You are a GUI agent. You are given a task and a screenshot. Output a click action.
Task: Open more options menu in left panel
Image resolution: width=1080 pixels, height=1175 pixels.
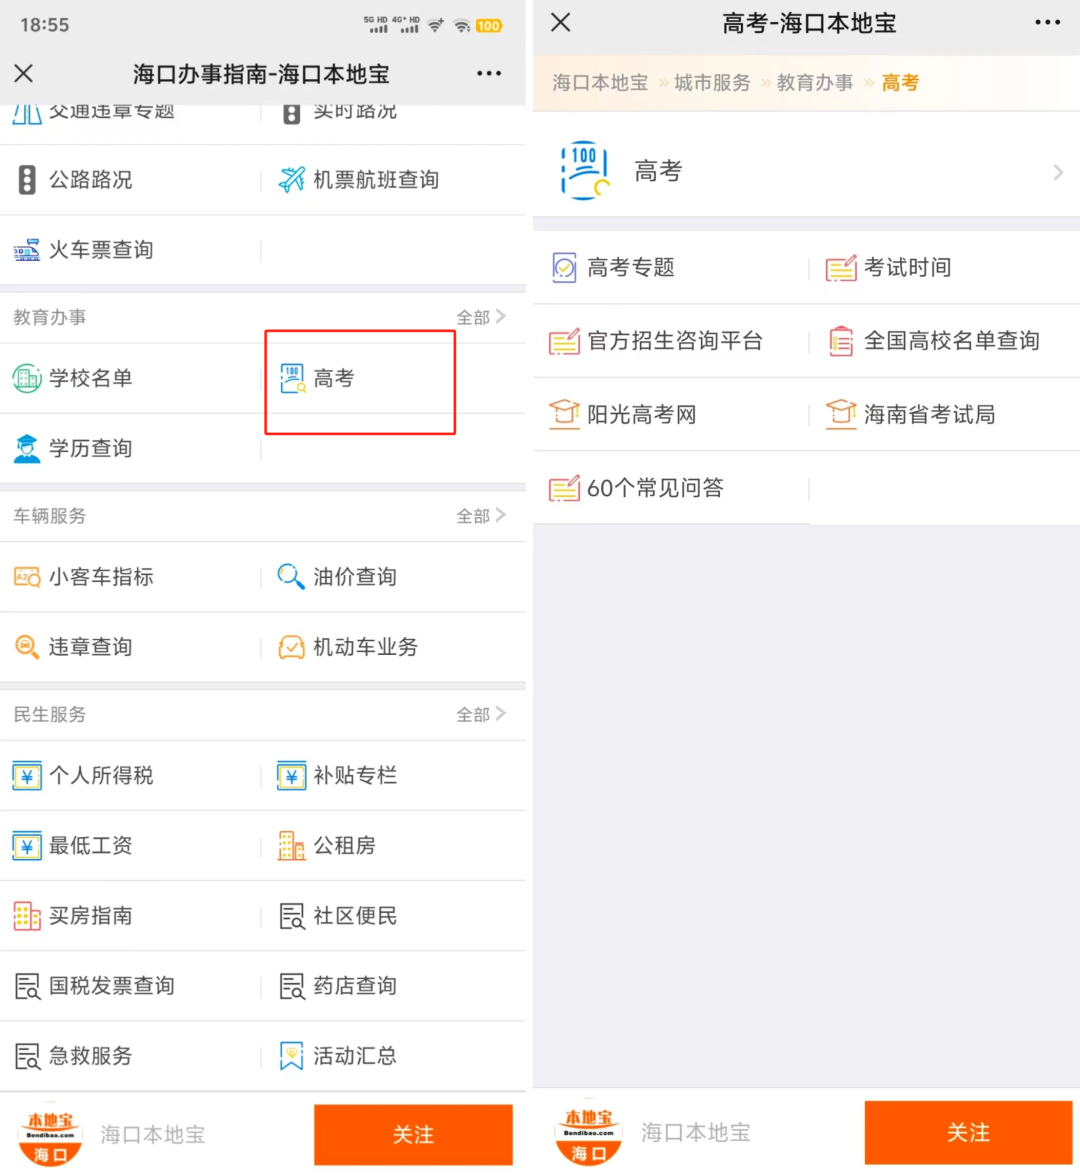489,73
